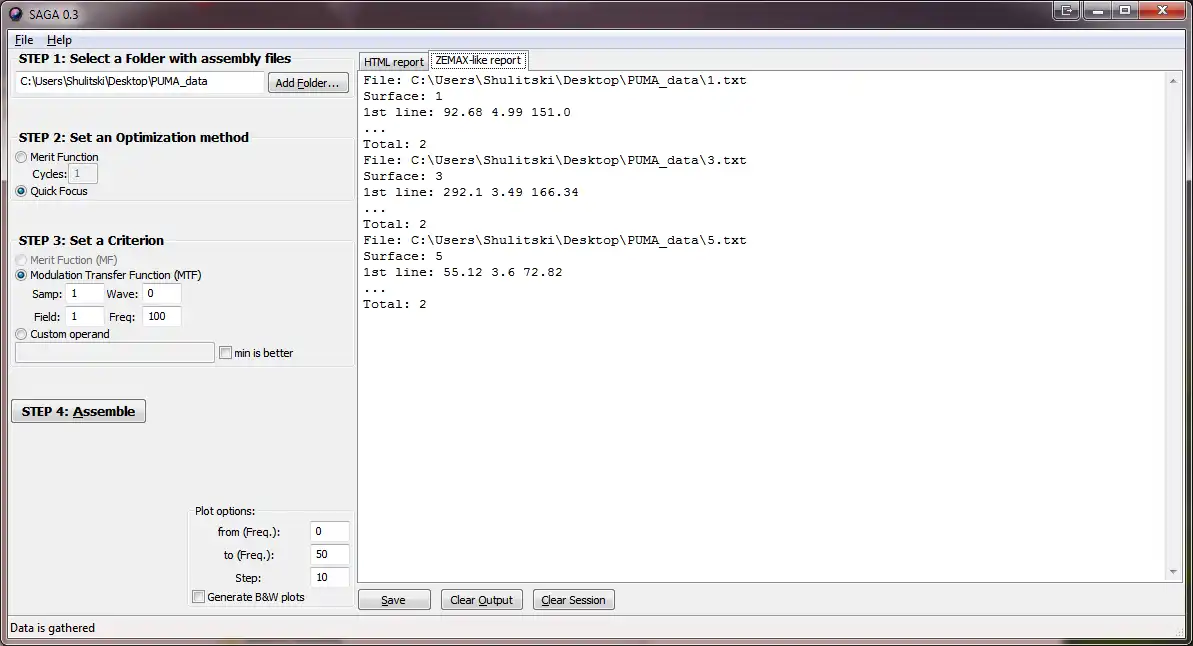The image size is (1193, 646).
Task: Click STEP 4: Assemble button
Action: pos(78,411)
